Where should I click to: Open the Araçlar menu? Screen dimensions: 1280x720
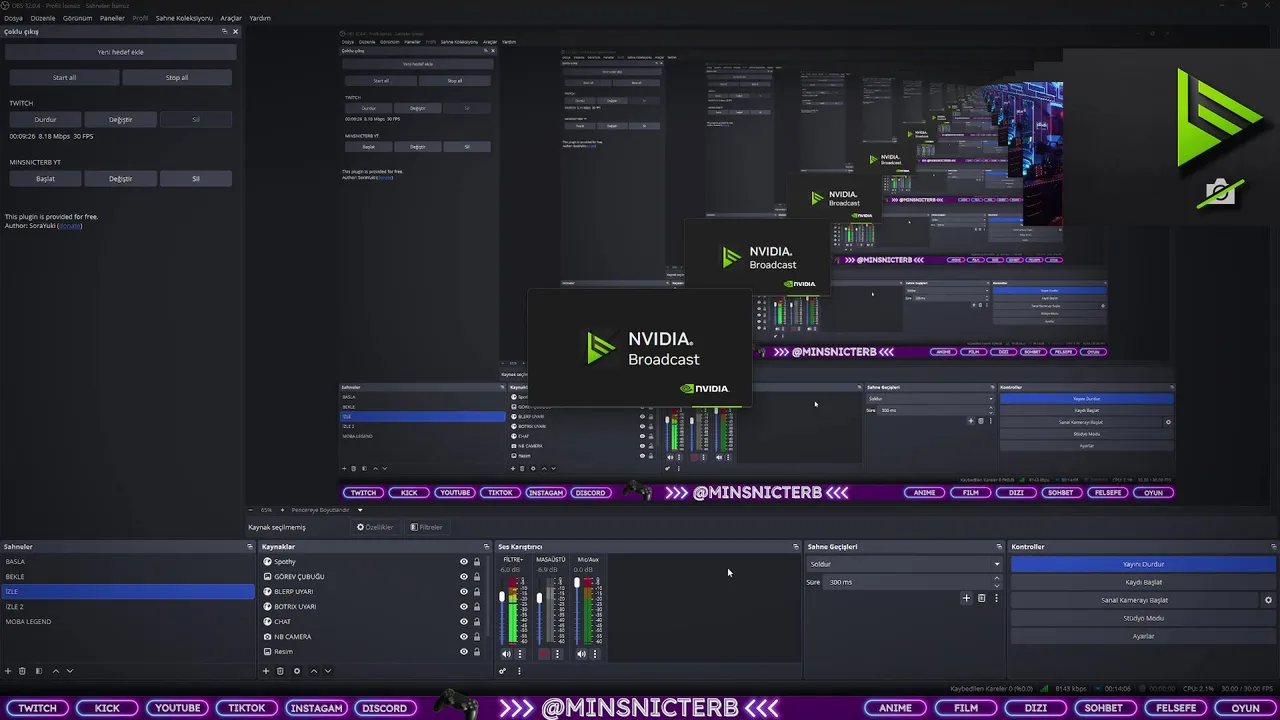point(231,18)
